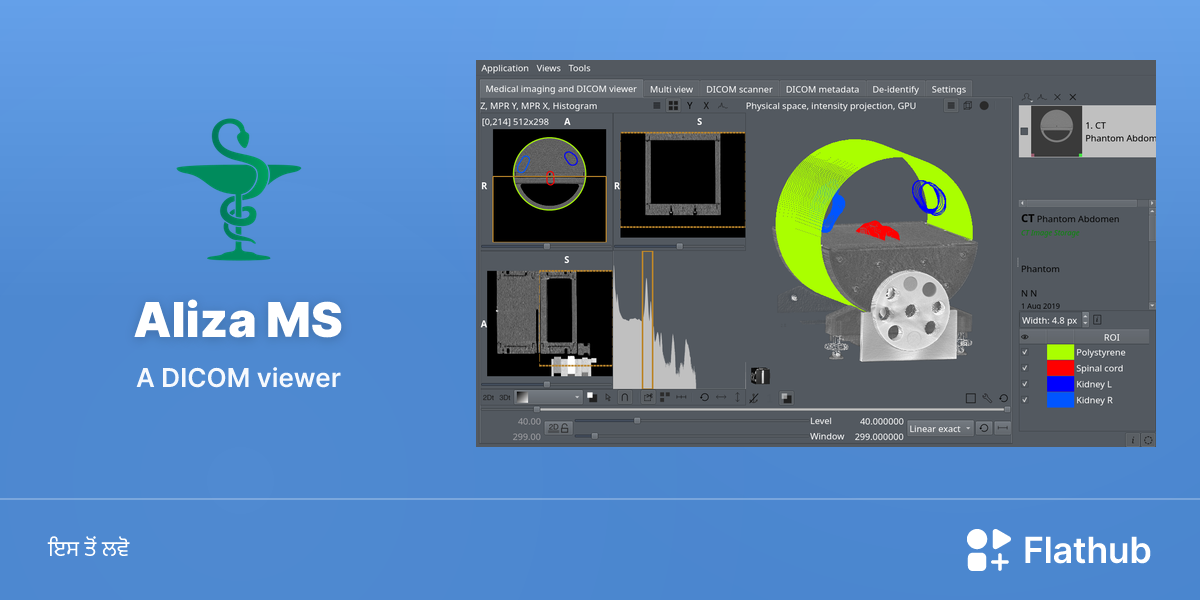Click the Y axis view button

(x=689, y=105)
